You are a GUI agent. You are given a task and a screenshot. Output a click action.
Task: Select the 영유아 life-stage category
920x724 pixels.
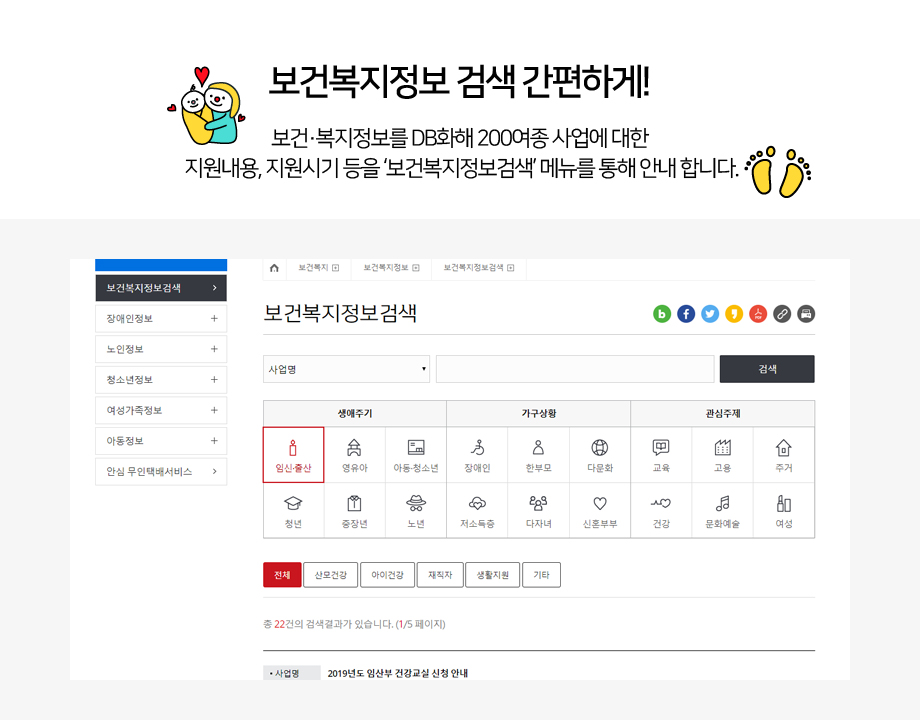355,455
